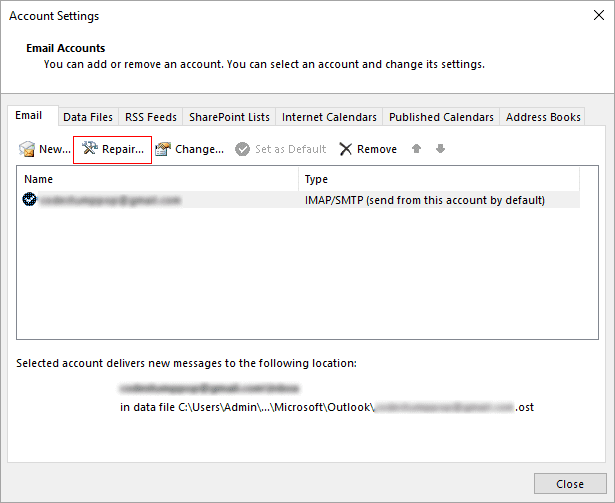Select the SharePoint Lists tab
This screenshot has width=615, height=503.
pos(229,117)
